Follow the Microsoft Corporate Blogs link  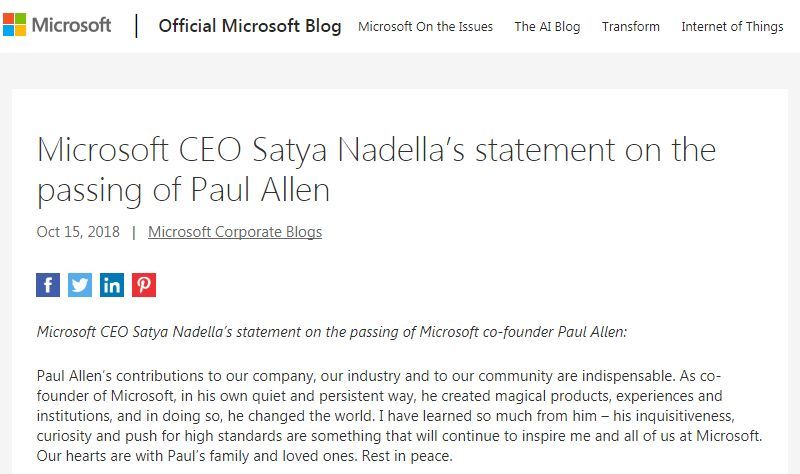235,232
